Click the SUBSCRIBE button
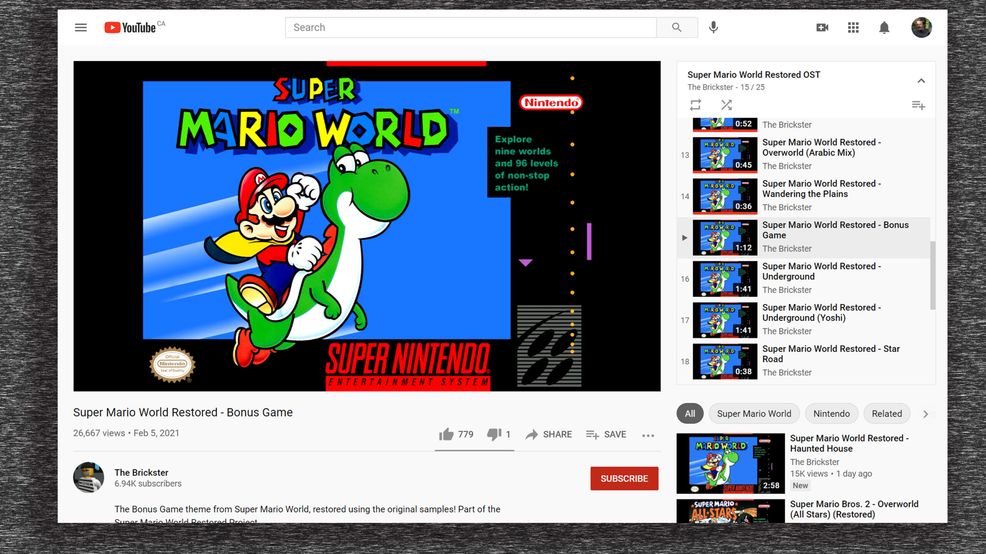The width and height of the screenshot is (986, 554). click(624, 479)
